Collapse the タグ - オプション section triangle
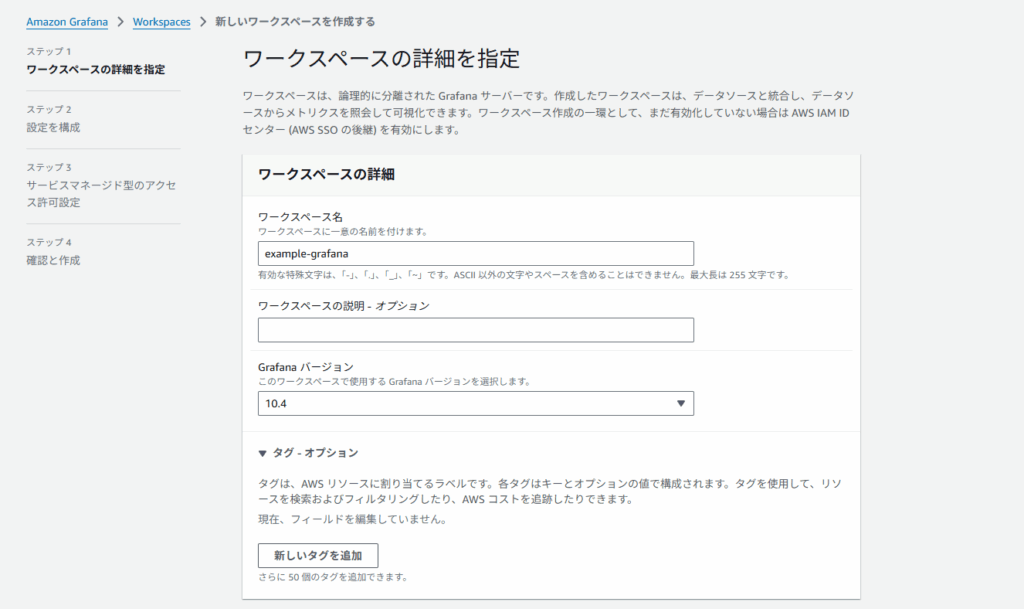The height and width of the screenshot is (609, 1024). click(263, 453)
